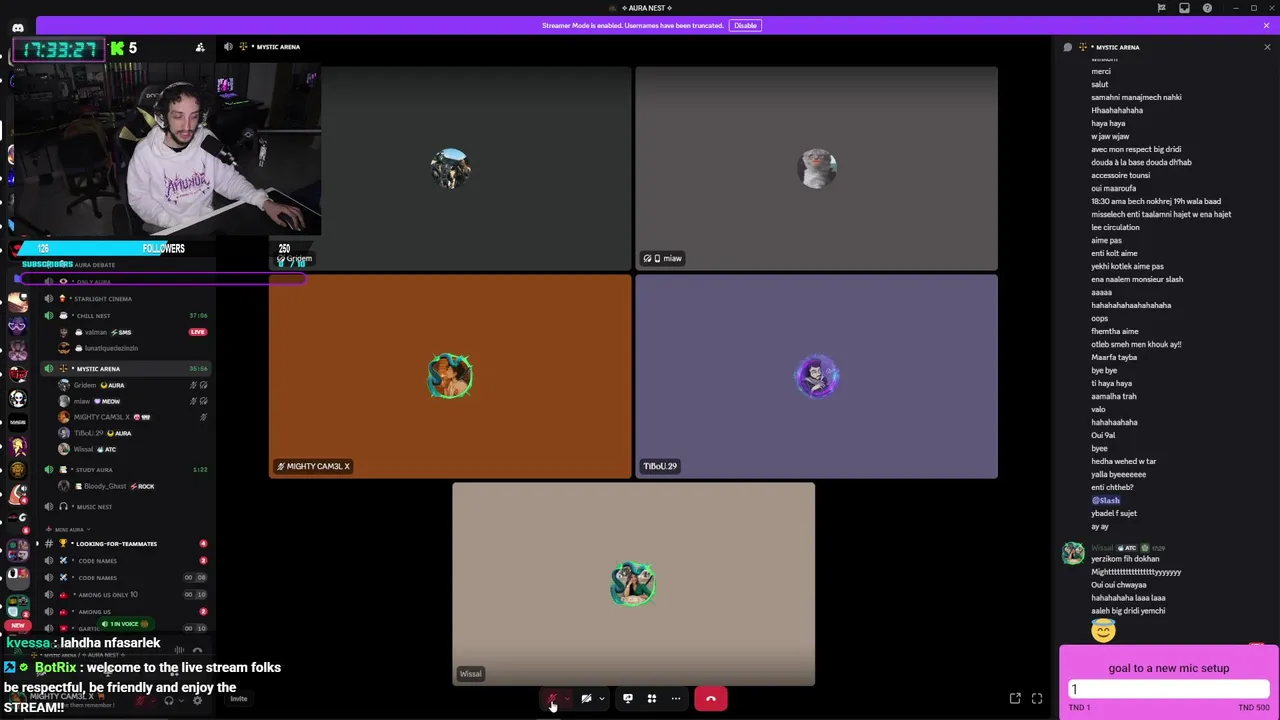1280x720 pixels.
Task: Click the @Slash mention in chat
Action: pos(1106,500)
